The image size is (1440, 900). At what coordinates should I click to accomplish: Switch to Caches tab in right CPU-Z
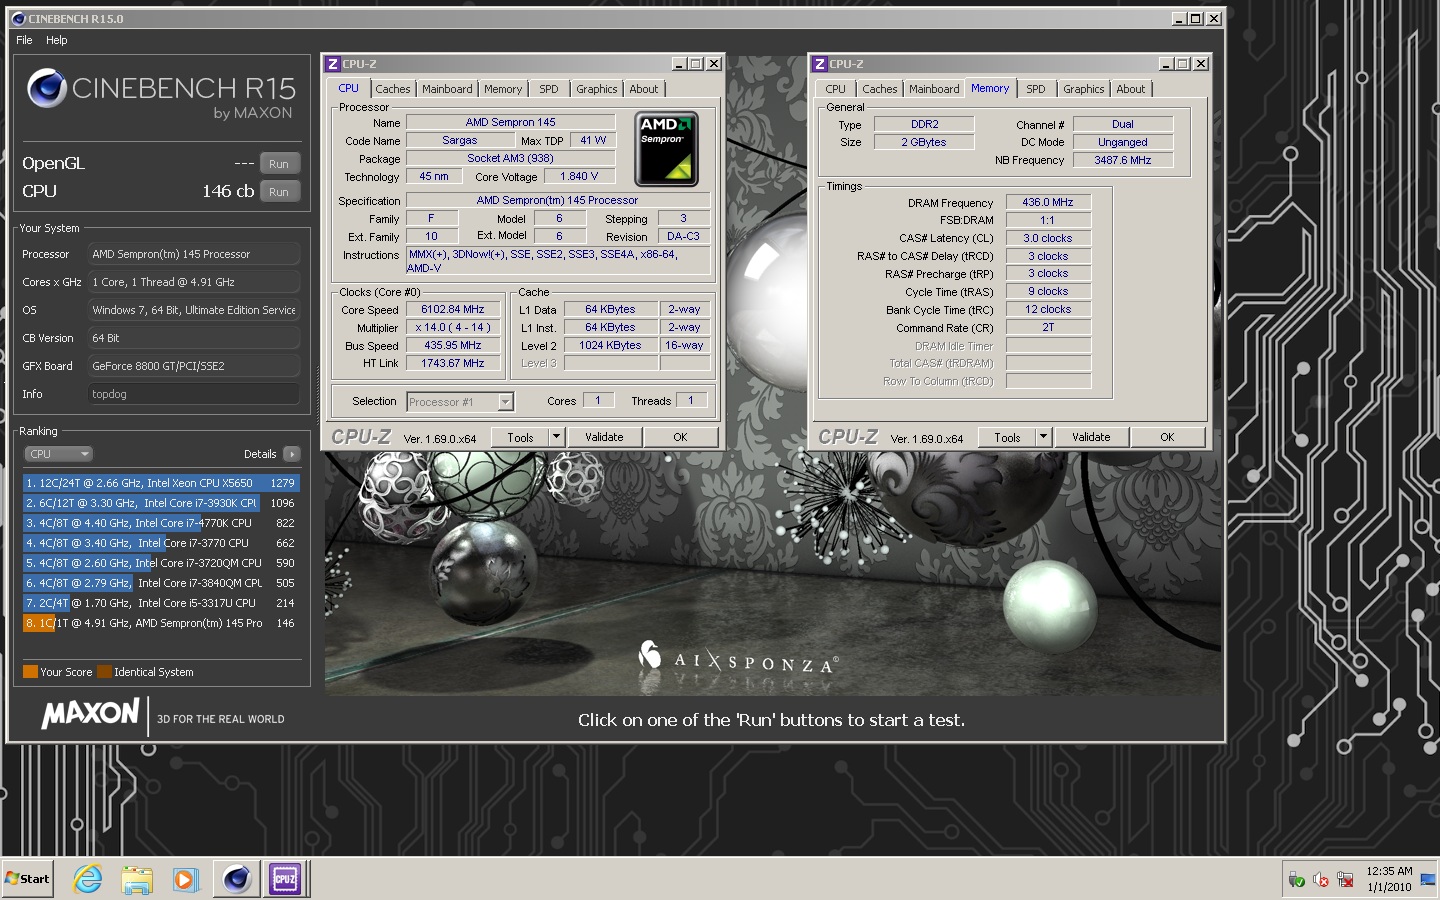pyautogui.click(x=880, y=89)
